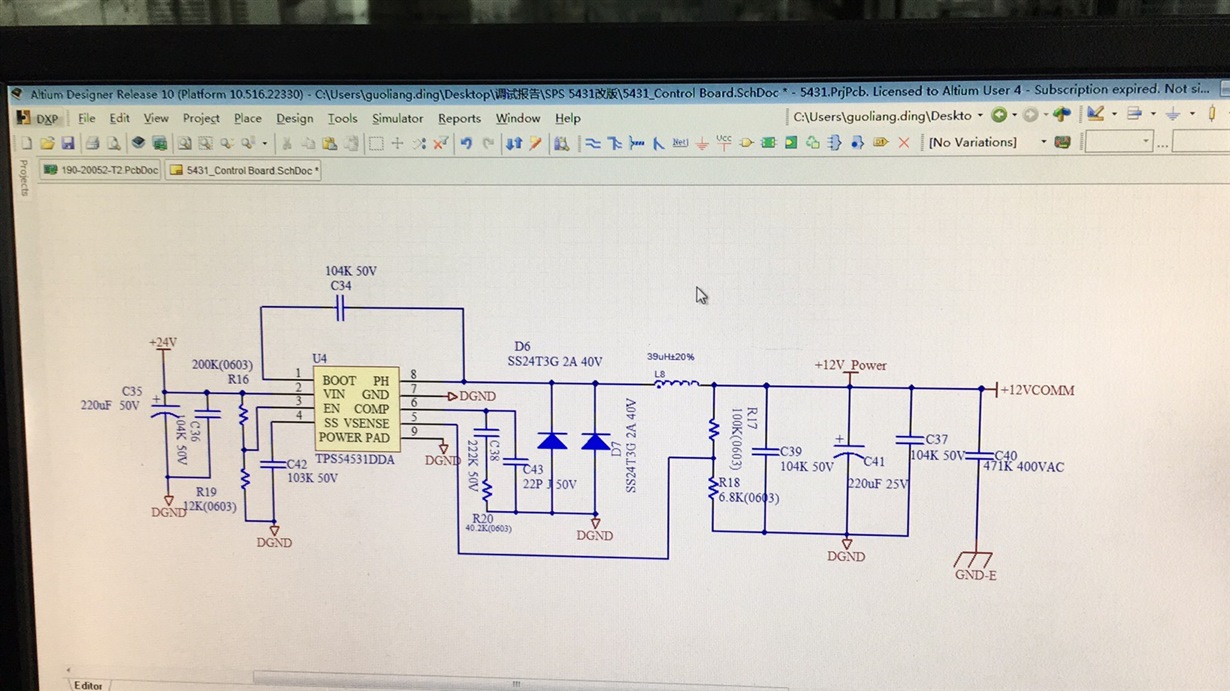Open the Projects side panel tab
The height and width of the screenshot is (691, 1230).
click(x=23, y=177)
